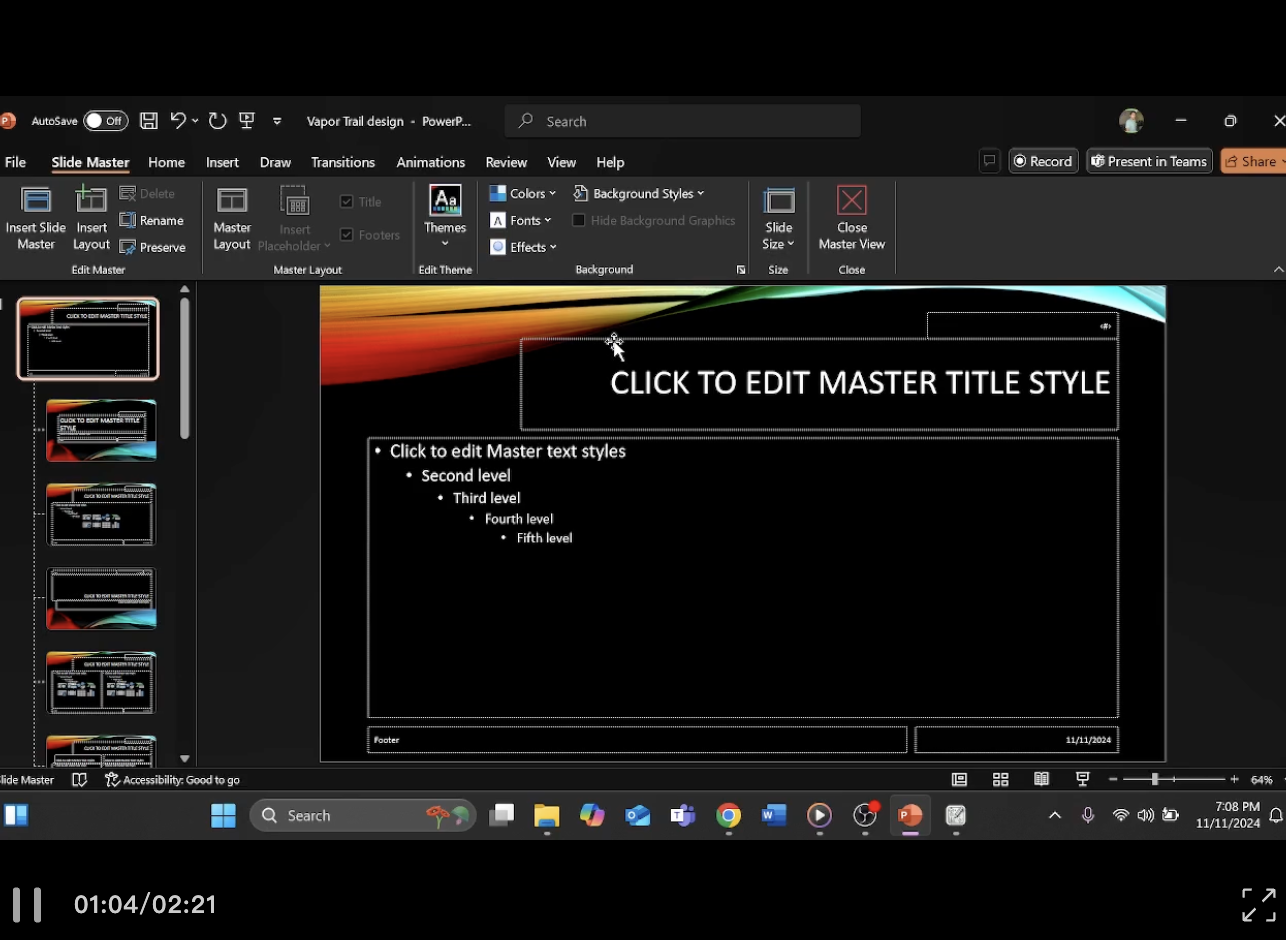1286x940 pixels.
Task: Open Google Chrome from taskbar
Action: click(x=728, y=816)
